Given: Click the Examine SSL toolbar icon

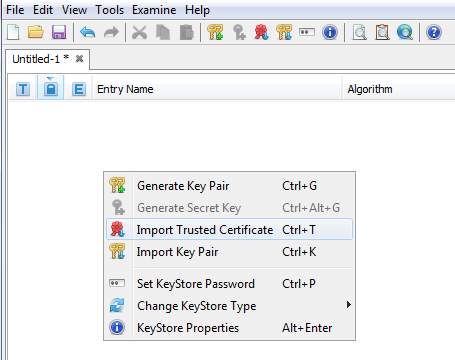Looking at the screenshot, I should (405, 32).
